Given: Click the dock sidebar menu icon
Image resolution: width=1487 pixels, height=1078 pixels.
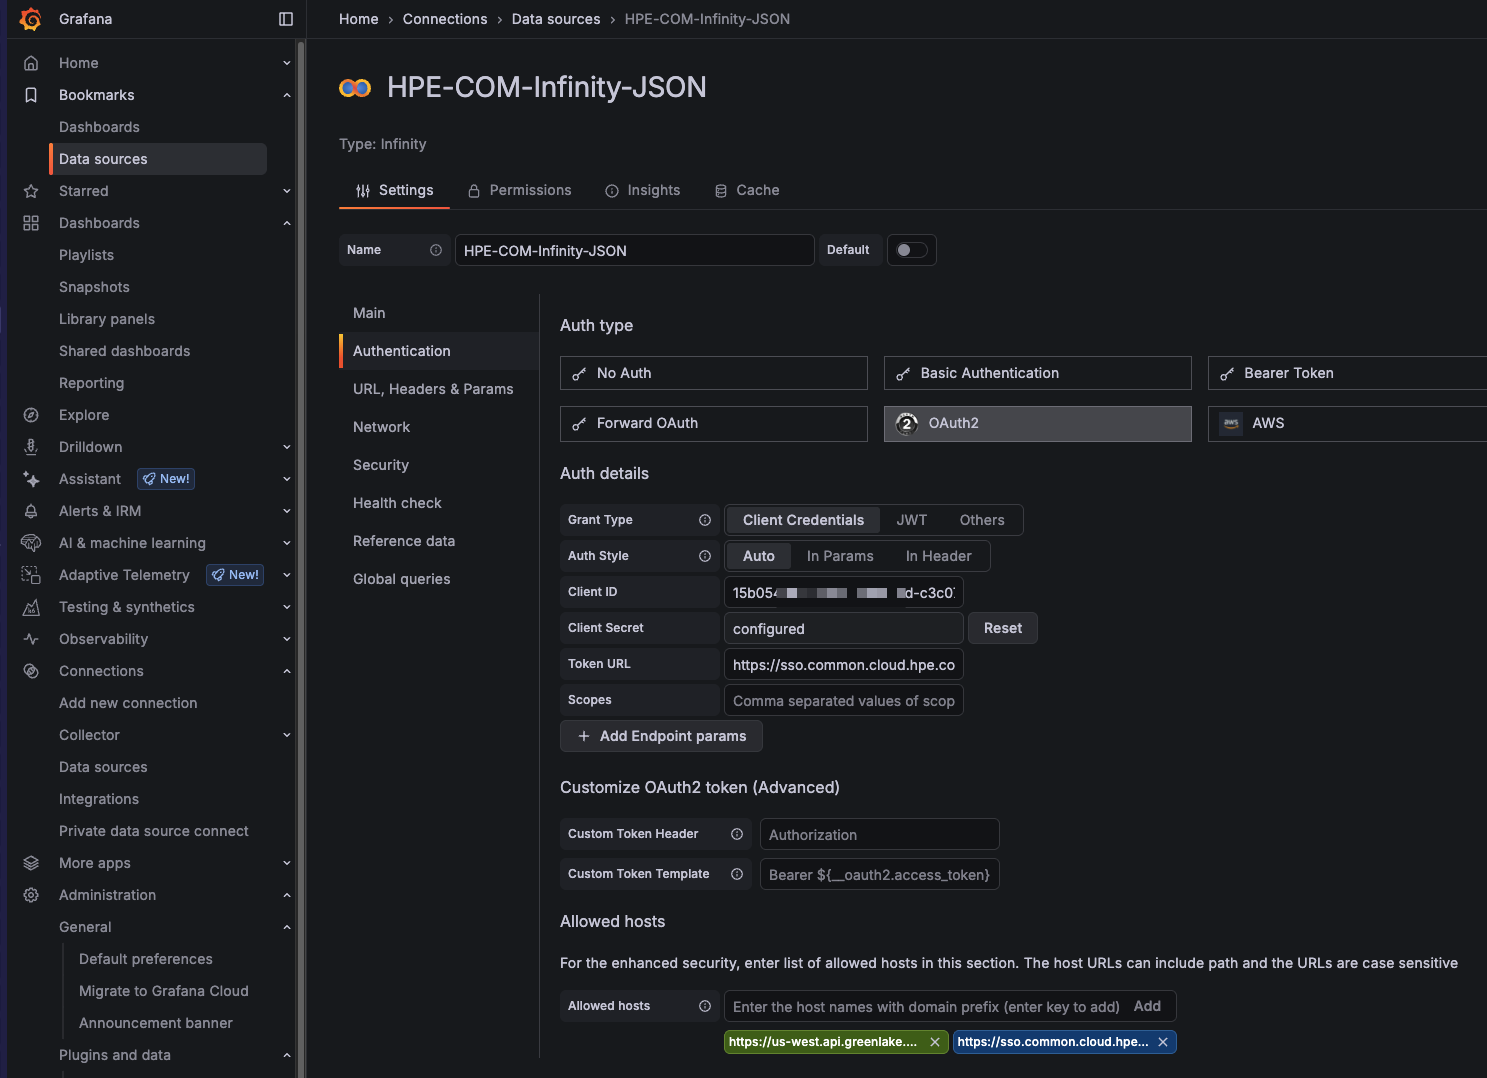Looking at the screenshot, I should click(286, 19).
